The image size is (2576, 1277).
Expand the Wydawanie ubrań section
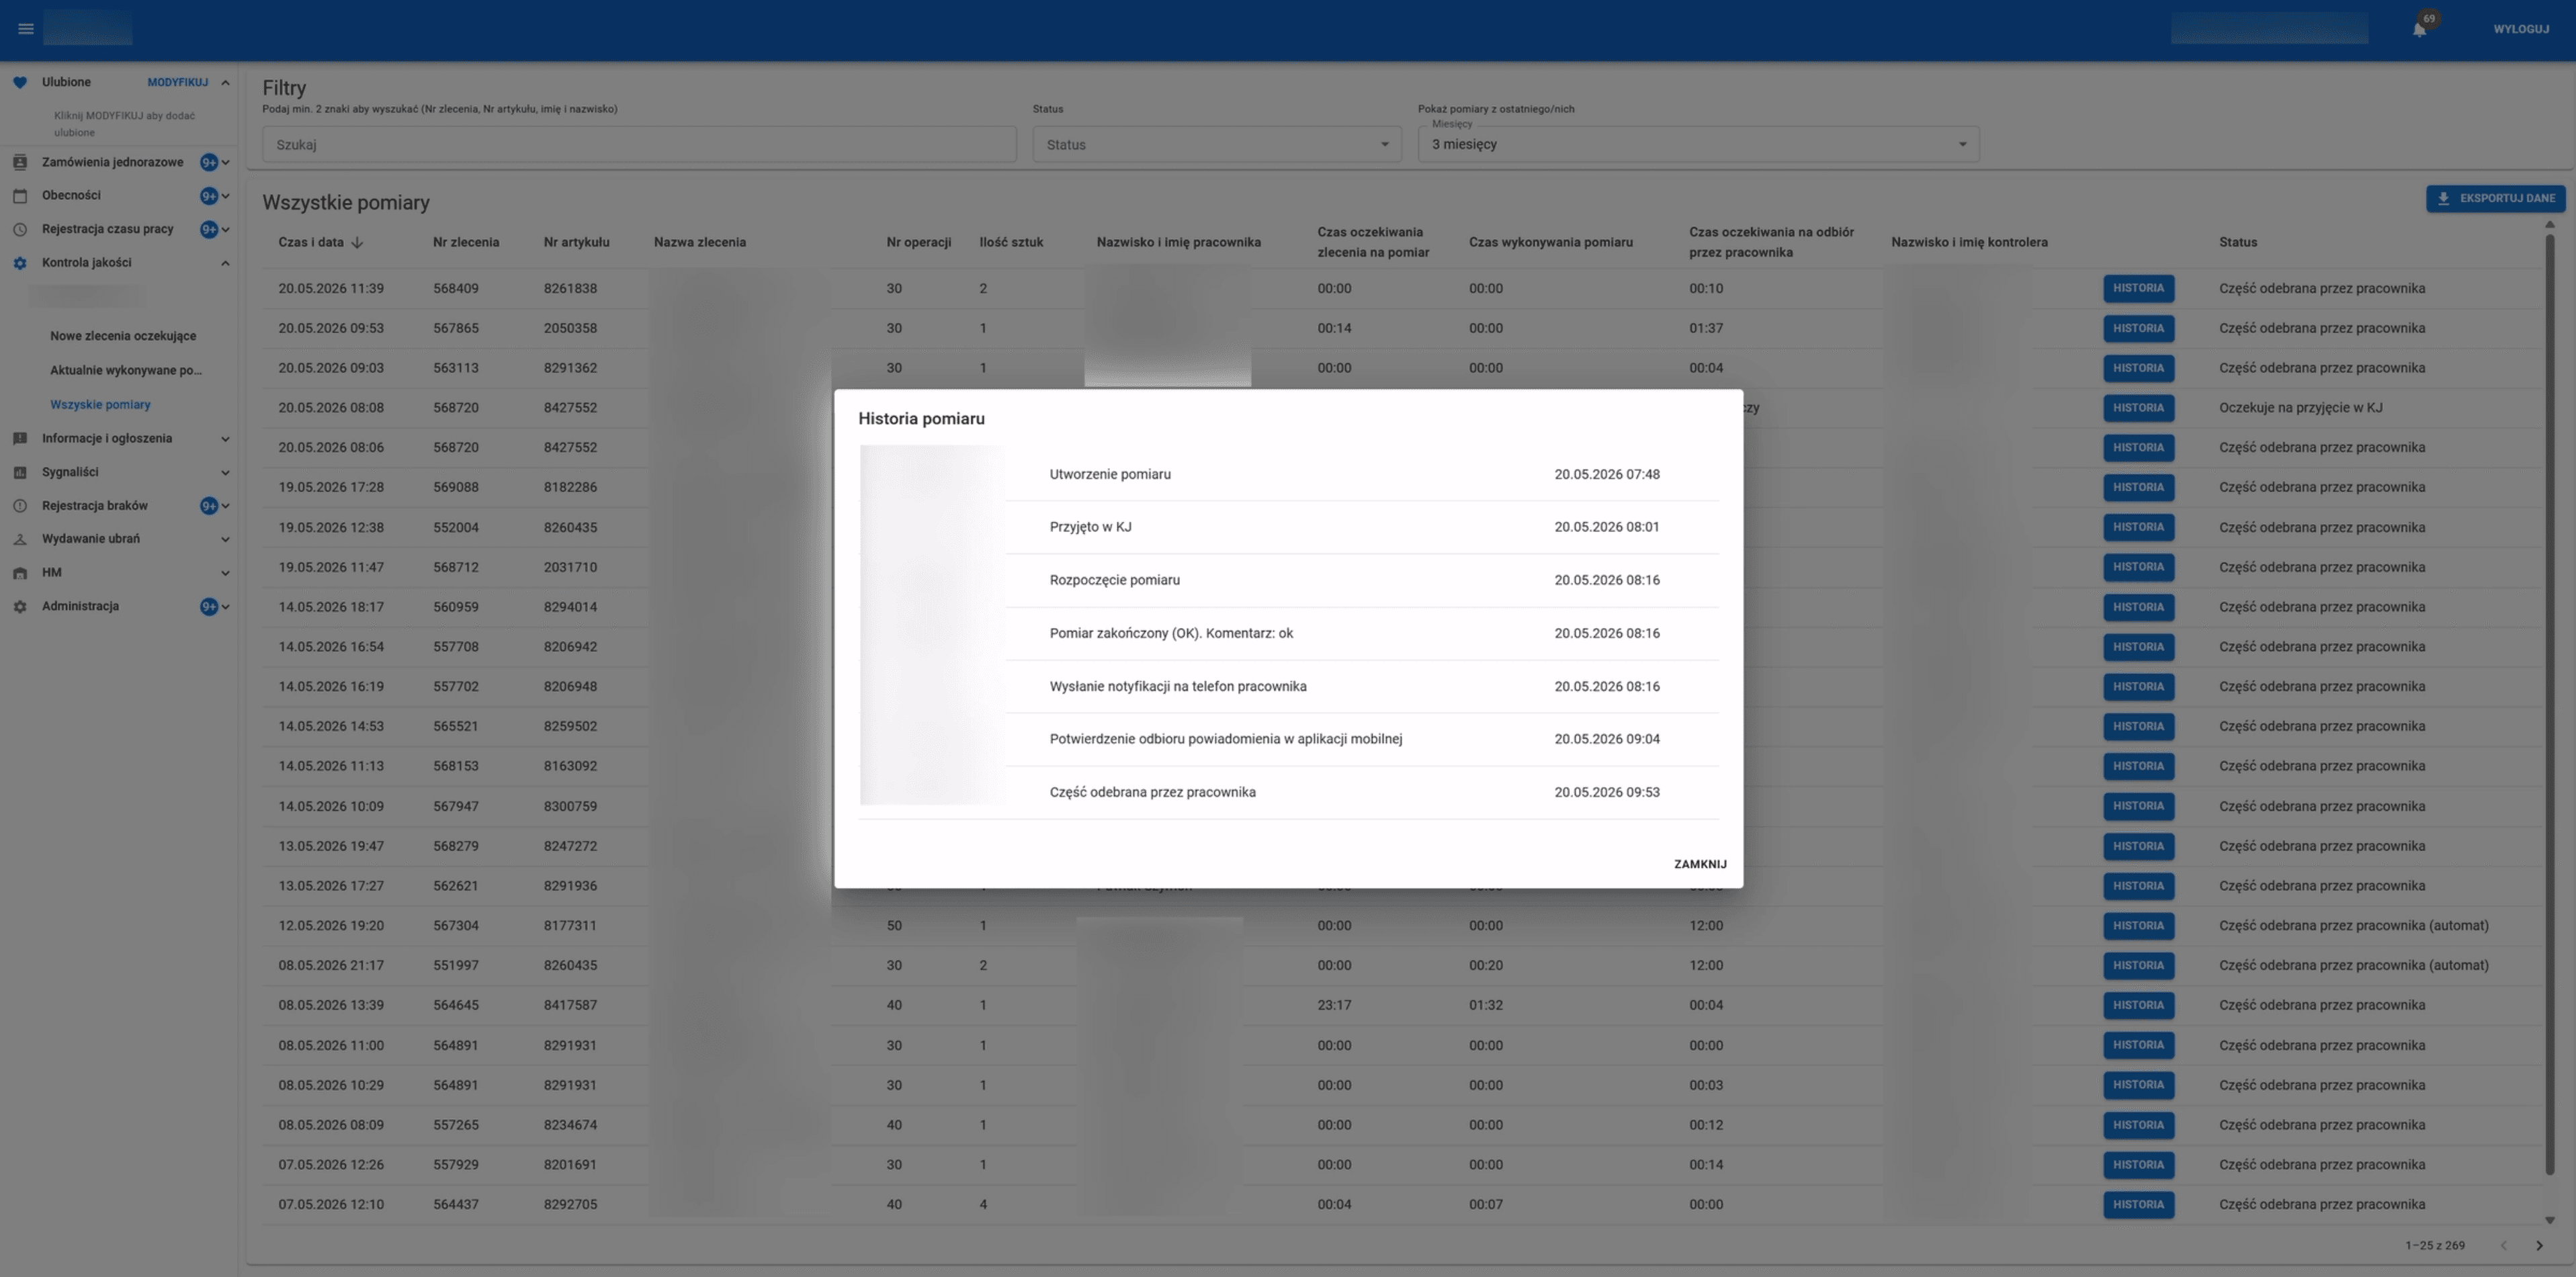coord(225,539)
